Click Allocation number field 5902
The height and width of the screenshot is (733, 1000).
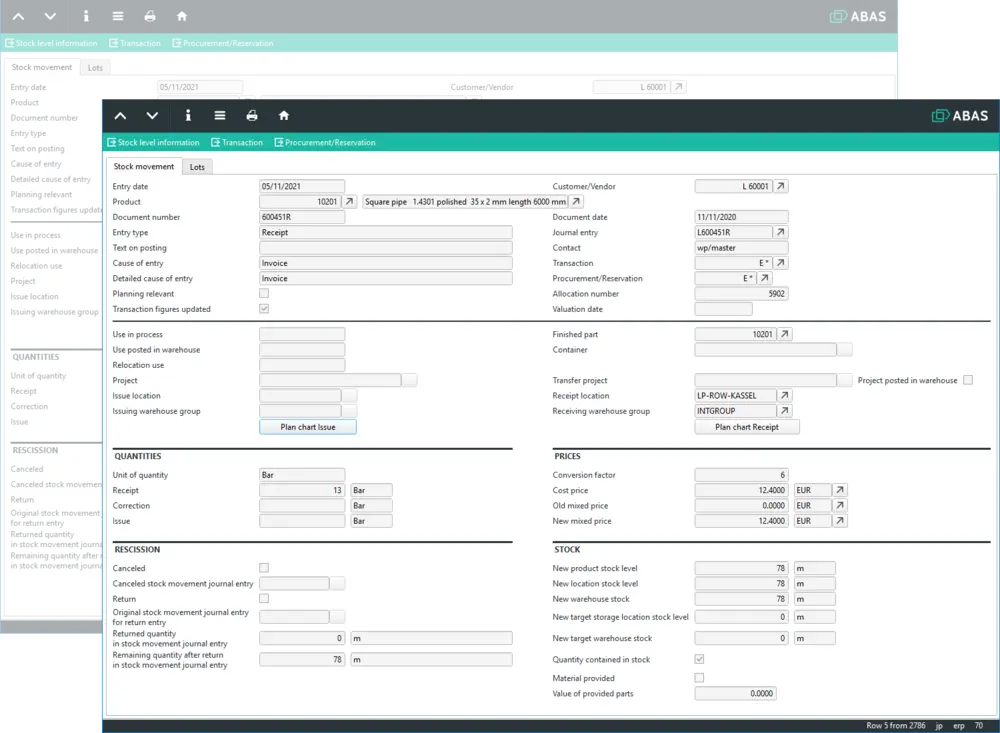(742, 293)
